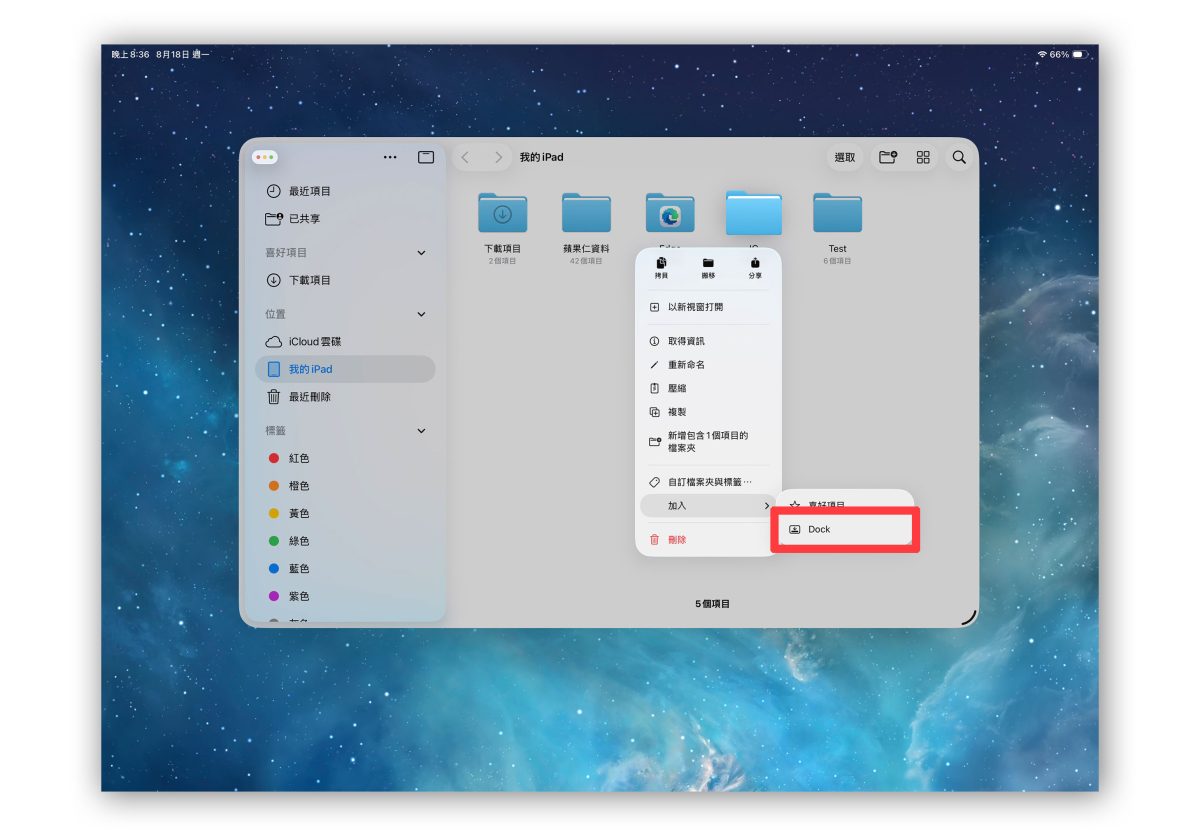Screen dimensions: 1200x836
Task: Select the 橙色 orange tag
Action: pyautogui.click(x=345, y=486)
